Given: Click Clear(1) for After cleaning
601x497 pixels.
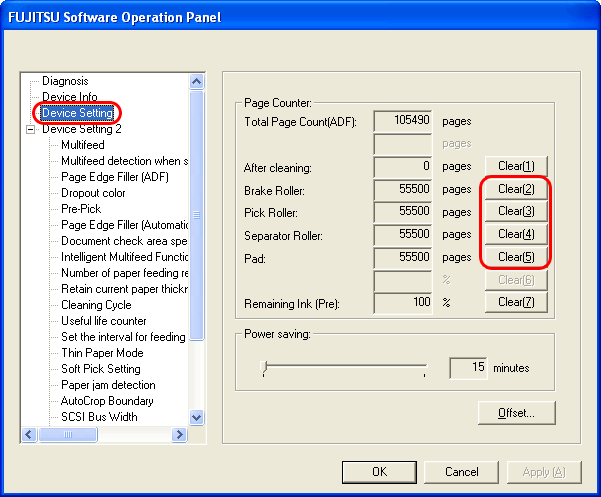Looking at the screenshot, I should pos(516,166).
